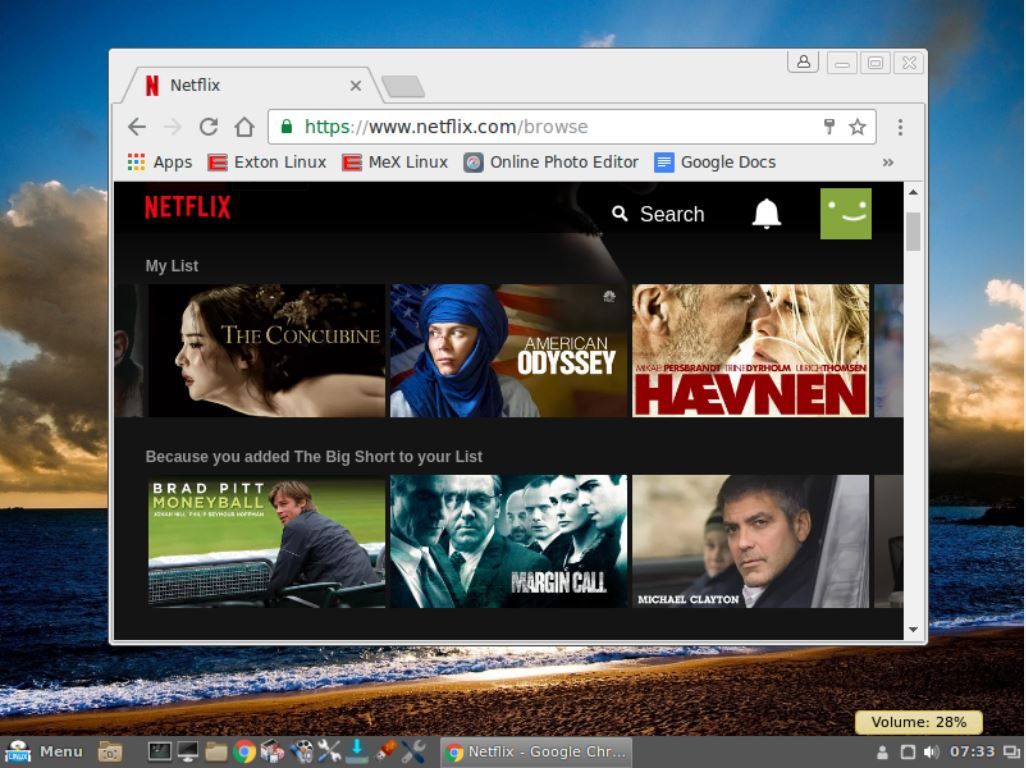Click the wrench settings icon in taskbar
Image resolution: width=1026 pixels, height=768 pixels.
pos(414,752)
